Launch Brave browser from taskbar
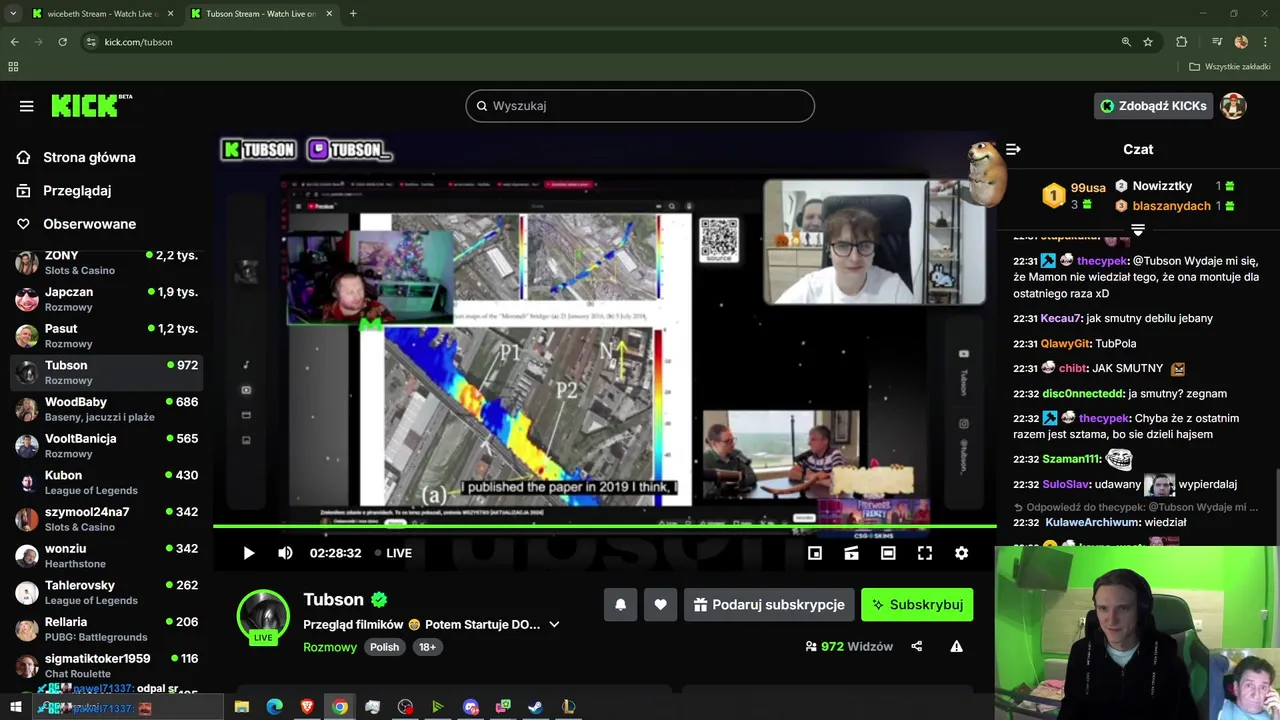Screen dimensions: 1280x720 point(307,707)
